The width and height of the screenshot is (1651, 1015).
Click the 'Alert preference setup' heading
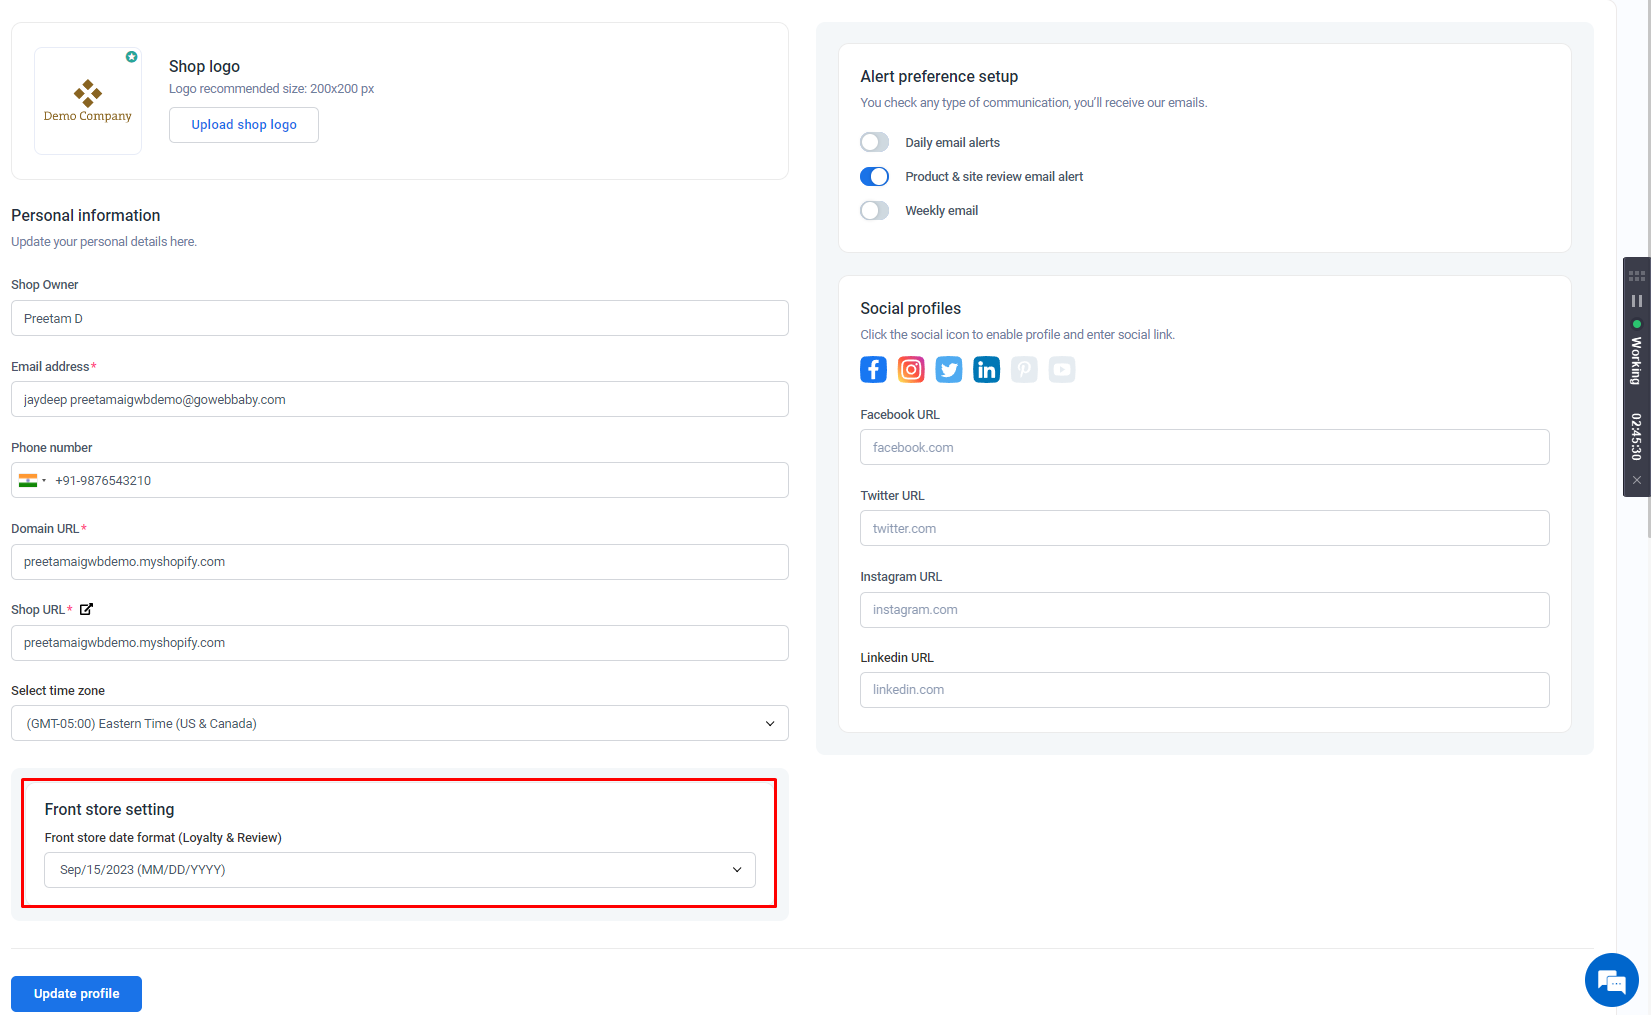939,77
